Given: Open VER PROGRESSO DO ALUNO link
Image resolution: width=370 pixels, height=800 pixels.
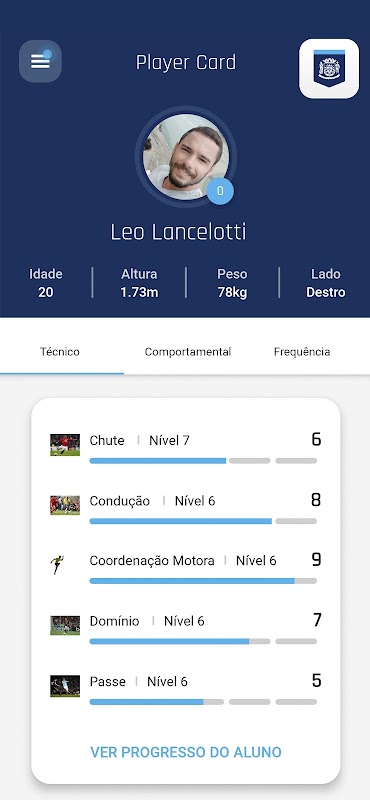Looking at the screenshot, I should coord(186,752).
